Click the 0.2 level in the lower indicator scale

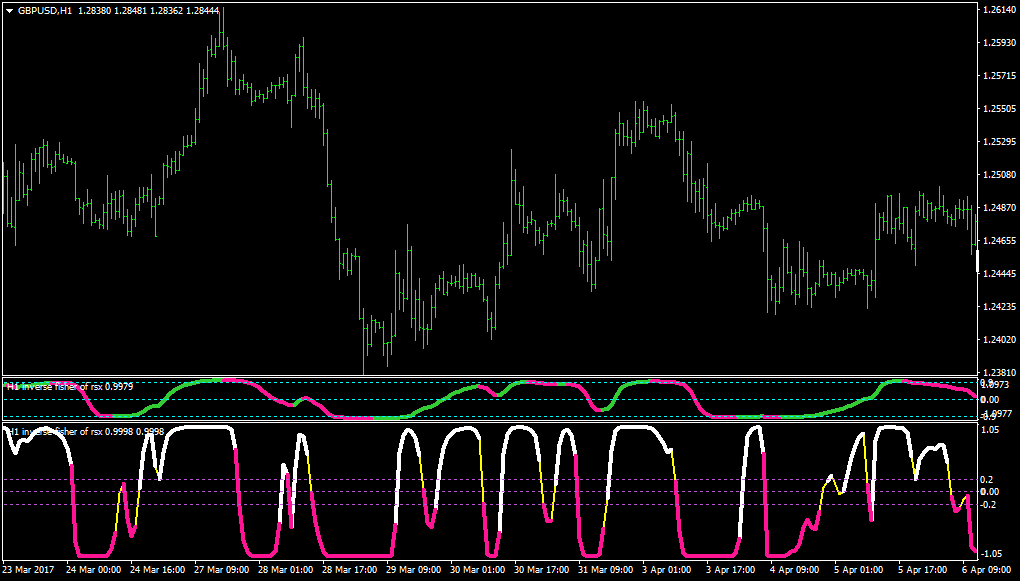988,480
